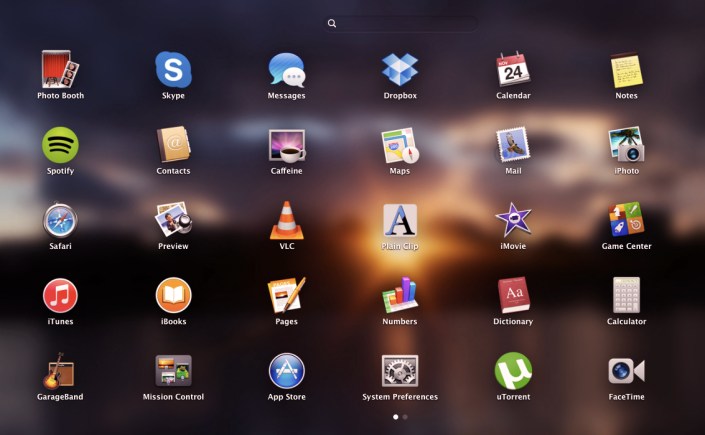Screen dimensions: 705x435
Task: Open the Photo Booth app
Action: click(x=60, y=70)
